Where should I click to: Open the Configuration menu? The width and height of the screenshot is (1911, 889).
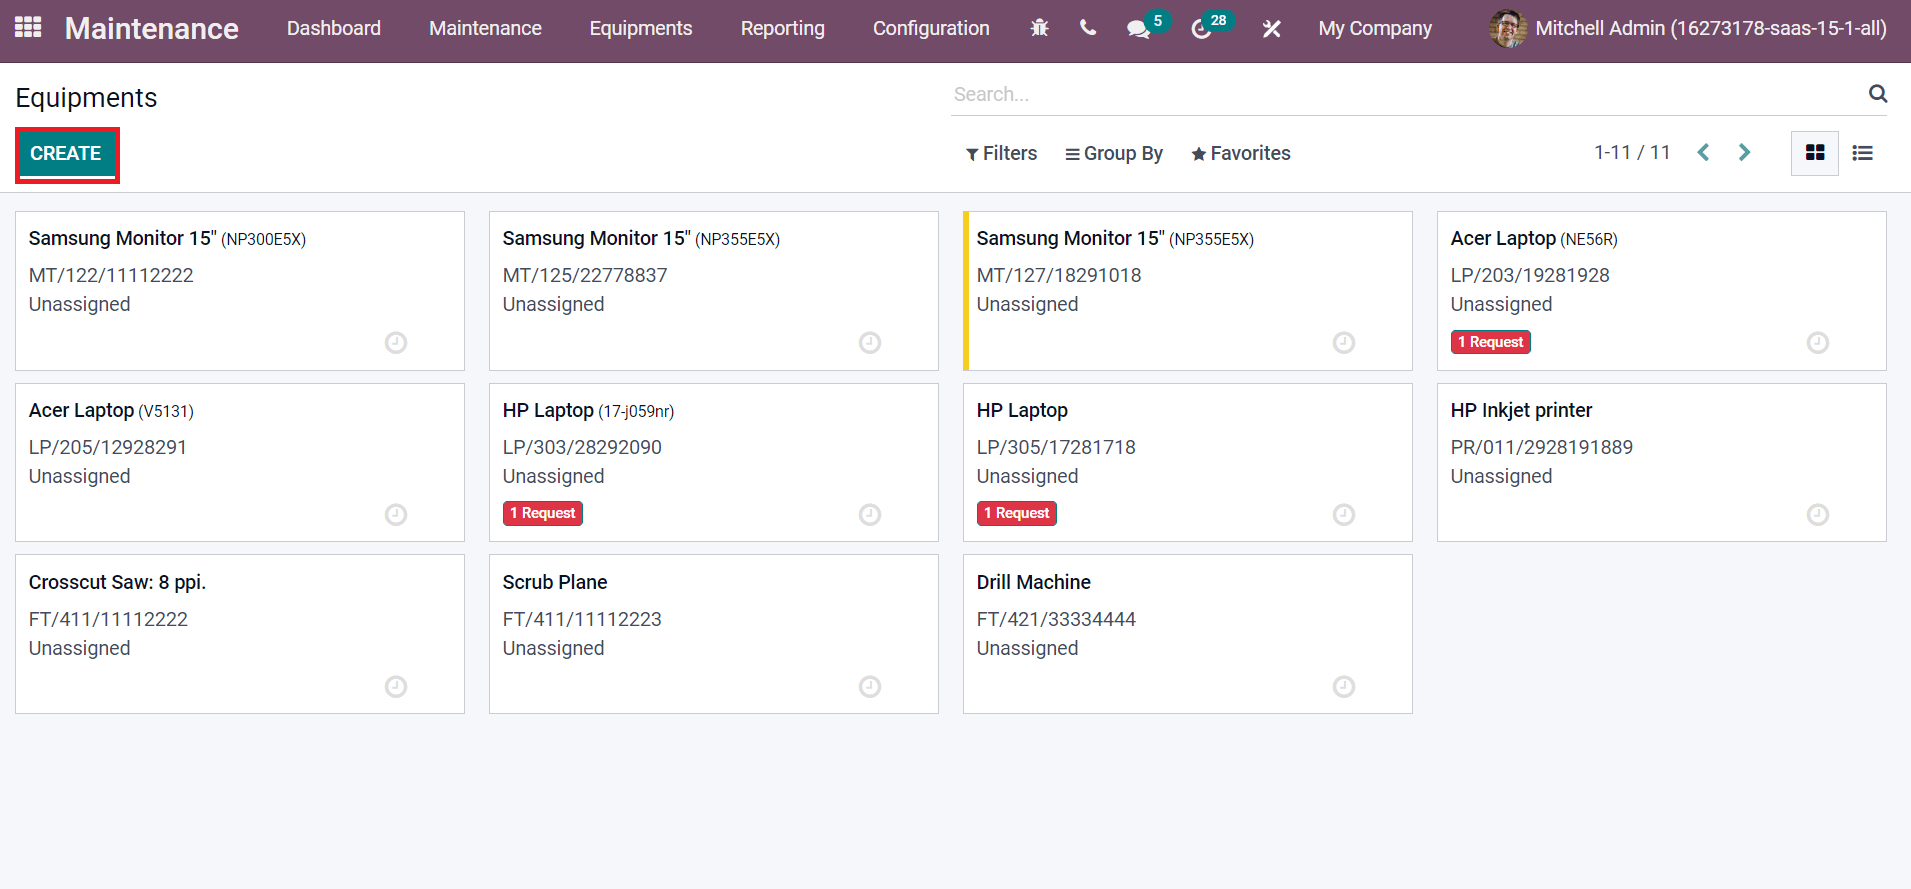point(931,28)
